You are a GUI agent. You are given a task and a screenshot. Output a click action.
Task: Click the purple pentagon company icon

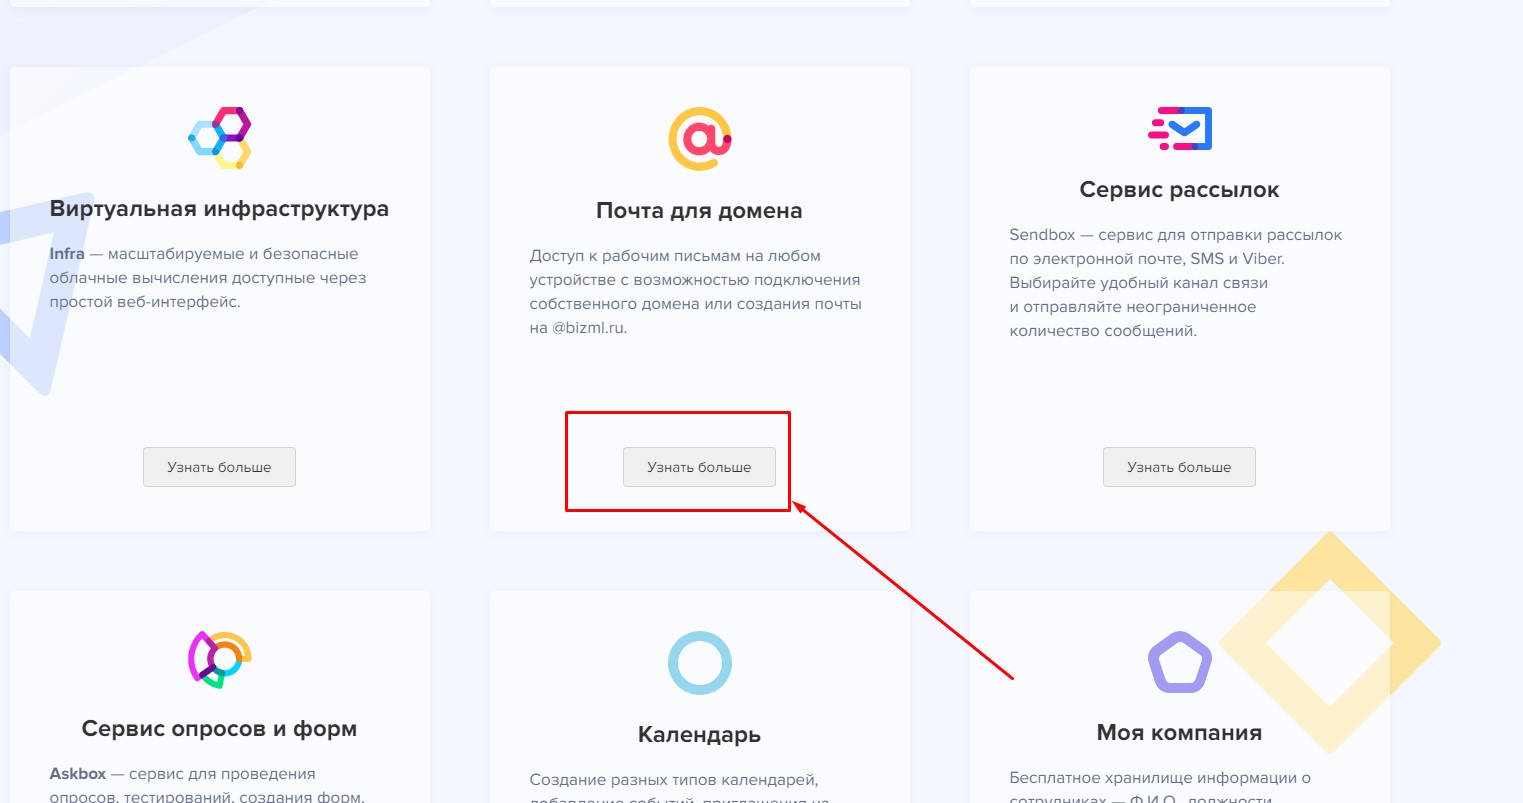(1180, 662)
